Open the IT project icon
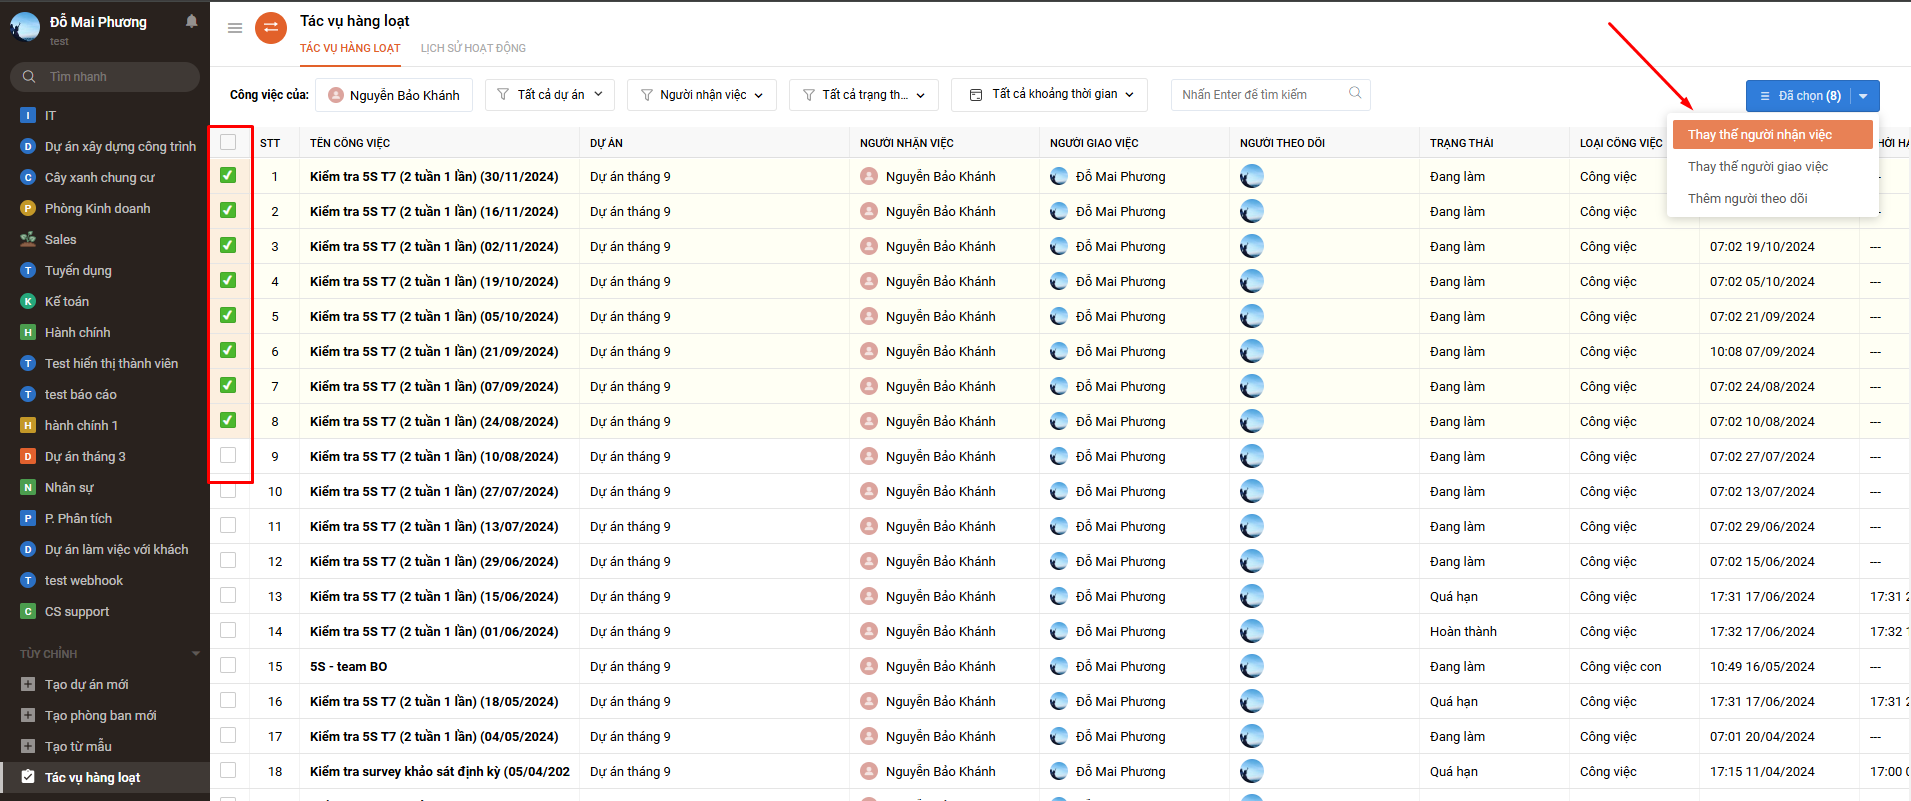The width and height of the screenshot is (1911, 801). tap(28, 115)
